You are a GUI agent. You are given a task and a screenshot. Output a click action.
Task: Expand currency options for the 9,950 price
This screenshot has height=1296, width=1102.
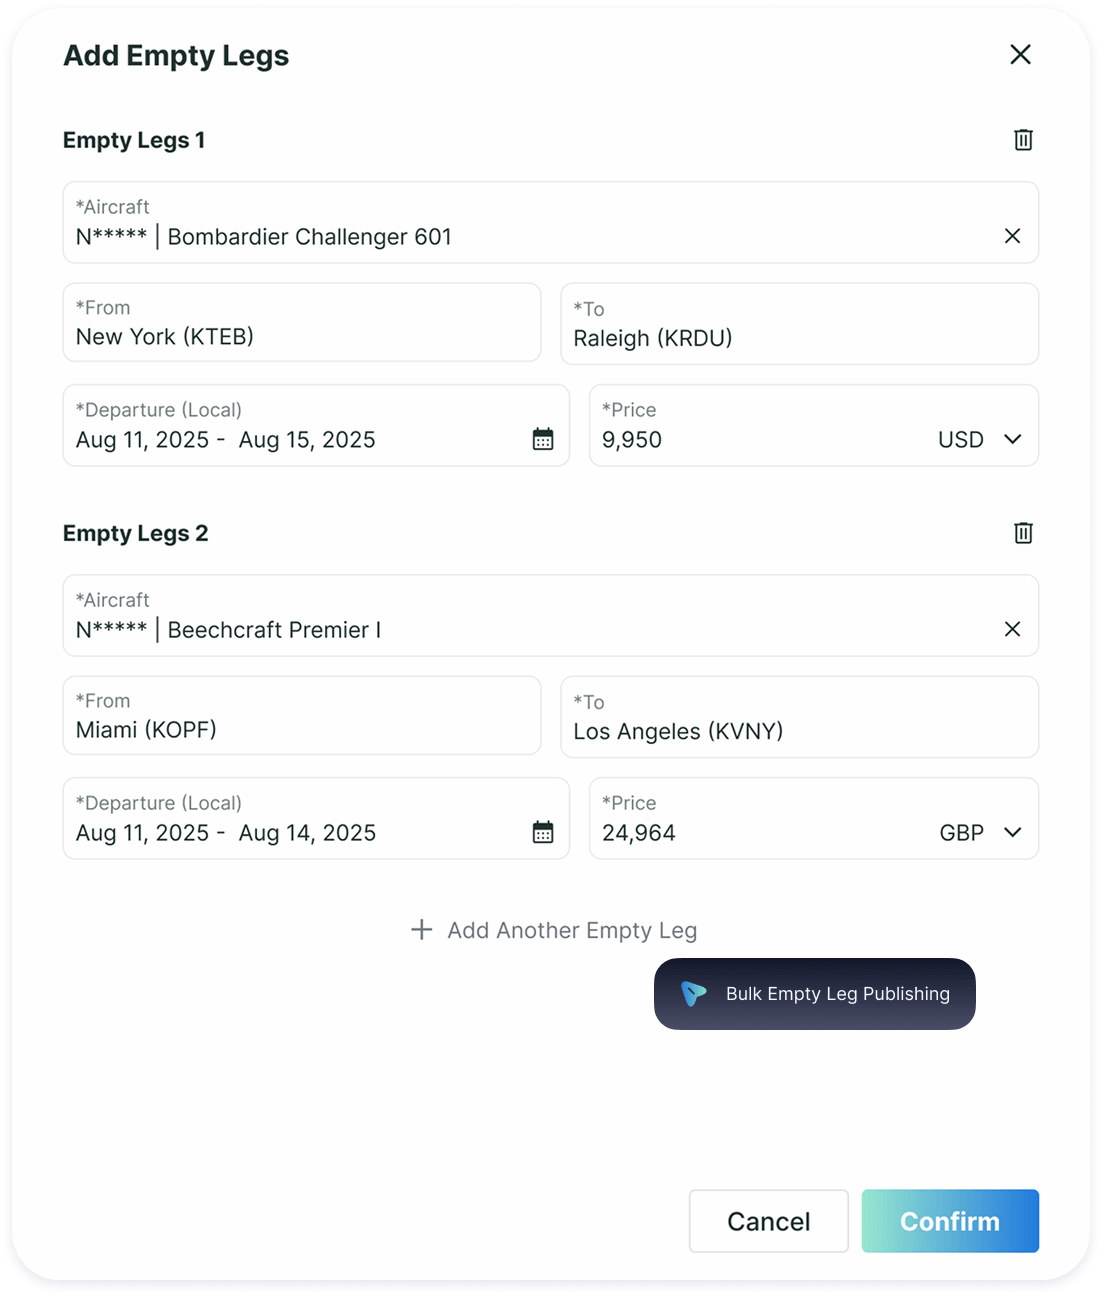click(1012, 439)
